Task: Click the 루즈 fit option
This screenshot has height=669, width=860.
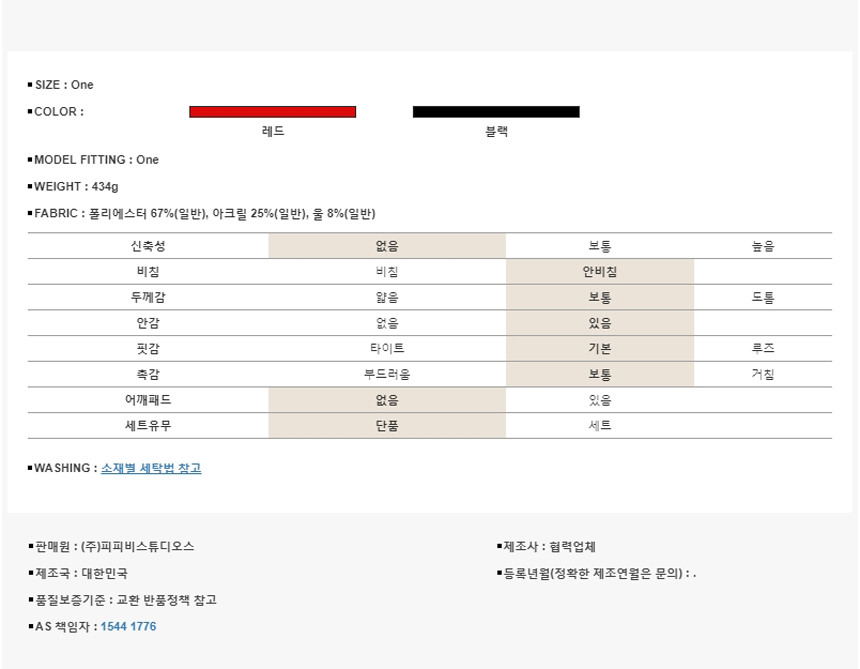Action: [x=763, y=349]
